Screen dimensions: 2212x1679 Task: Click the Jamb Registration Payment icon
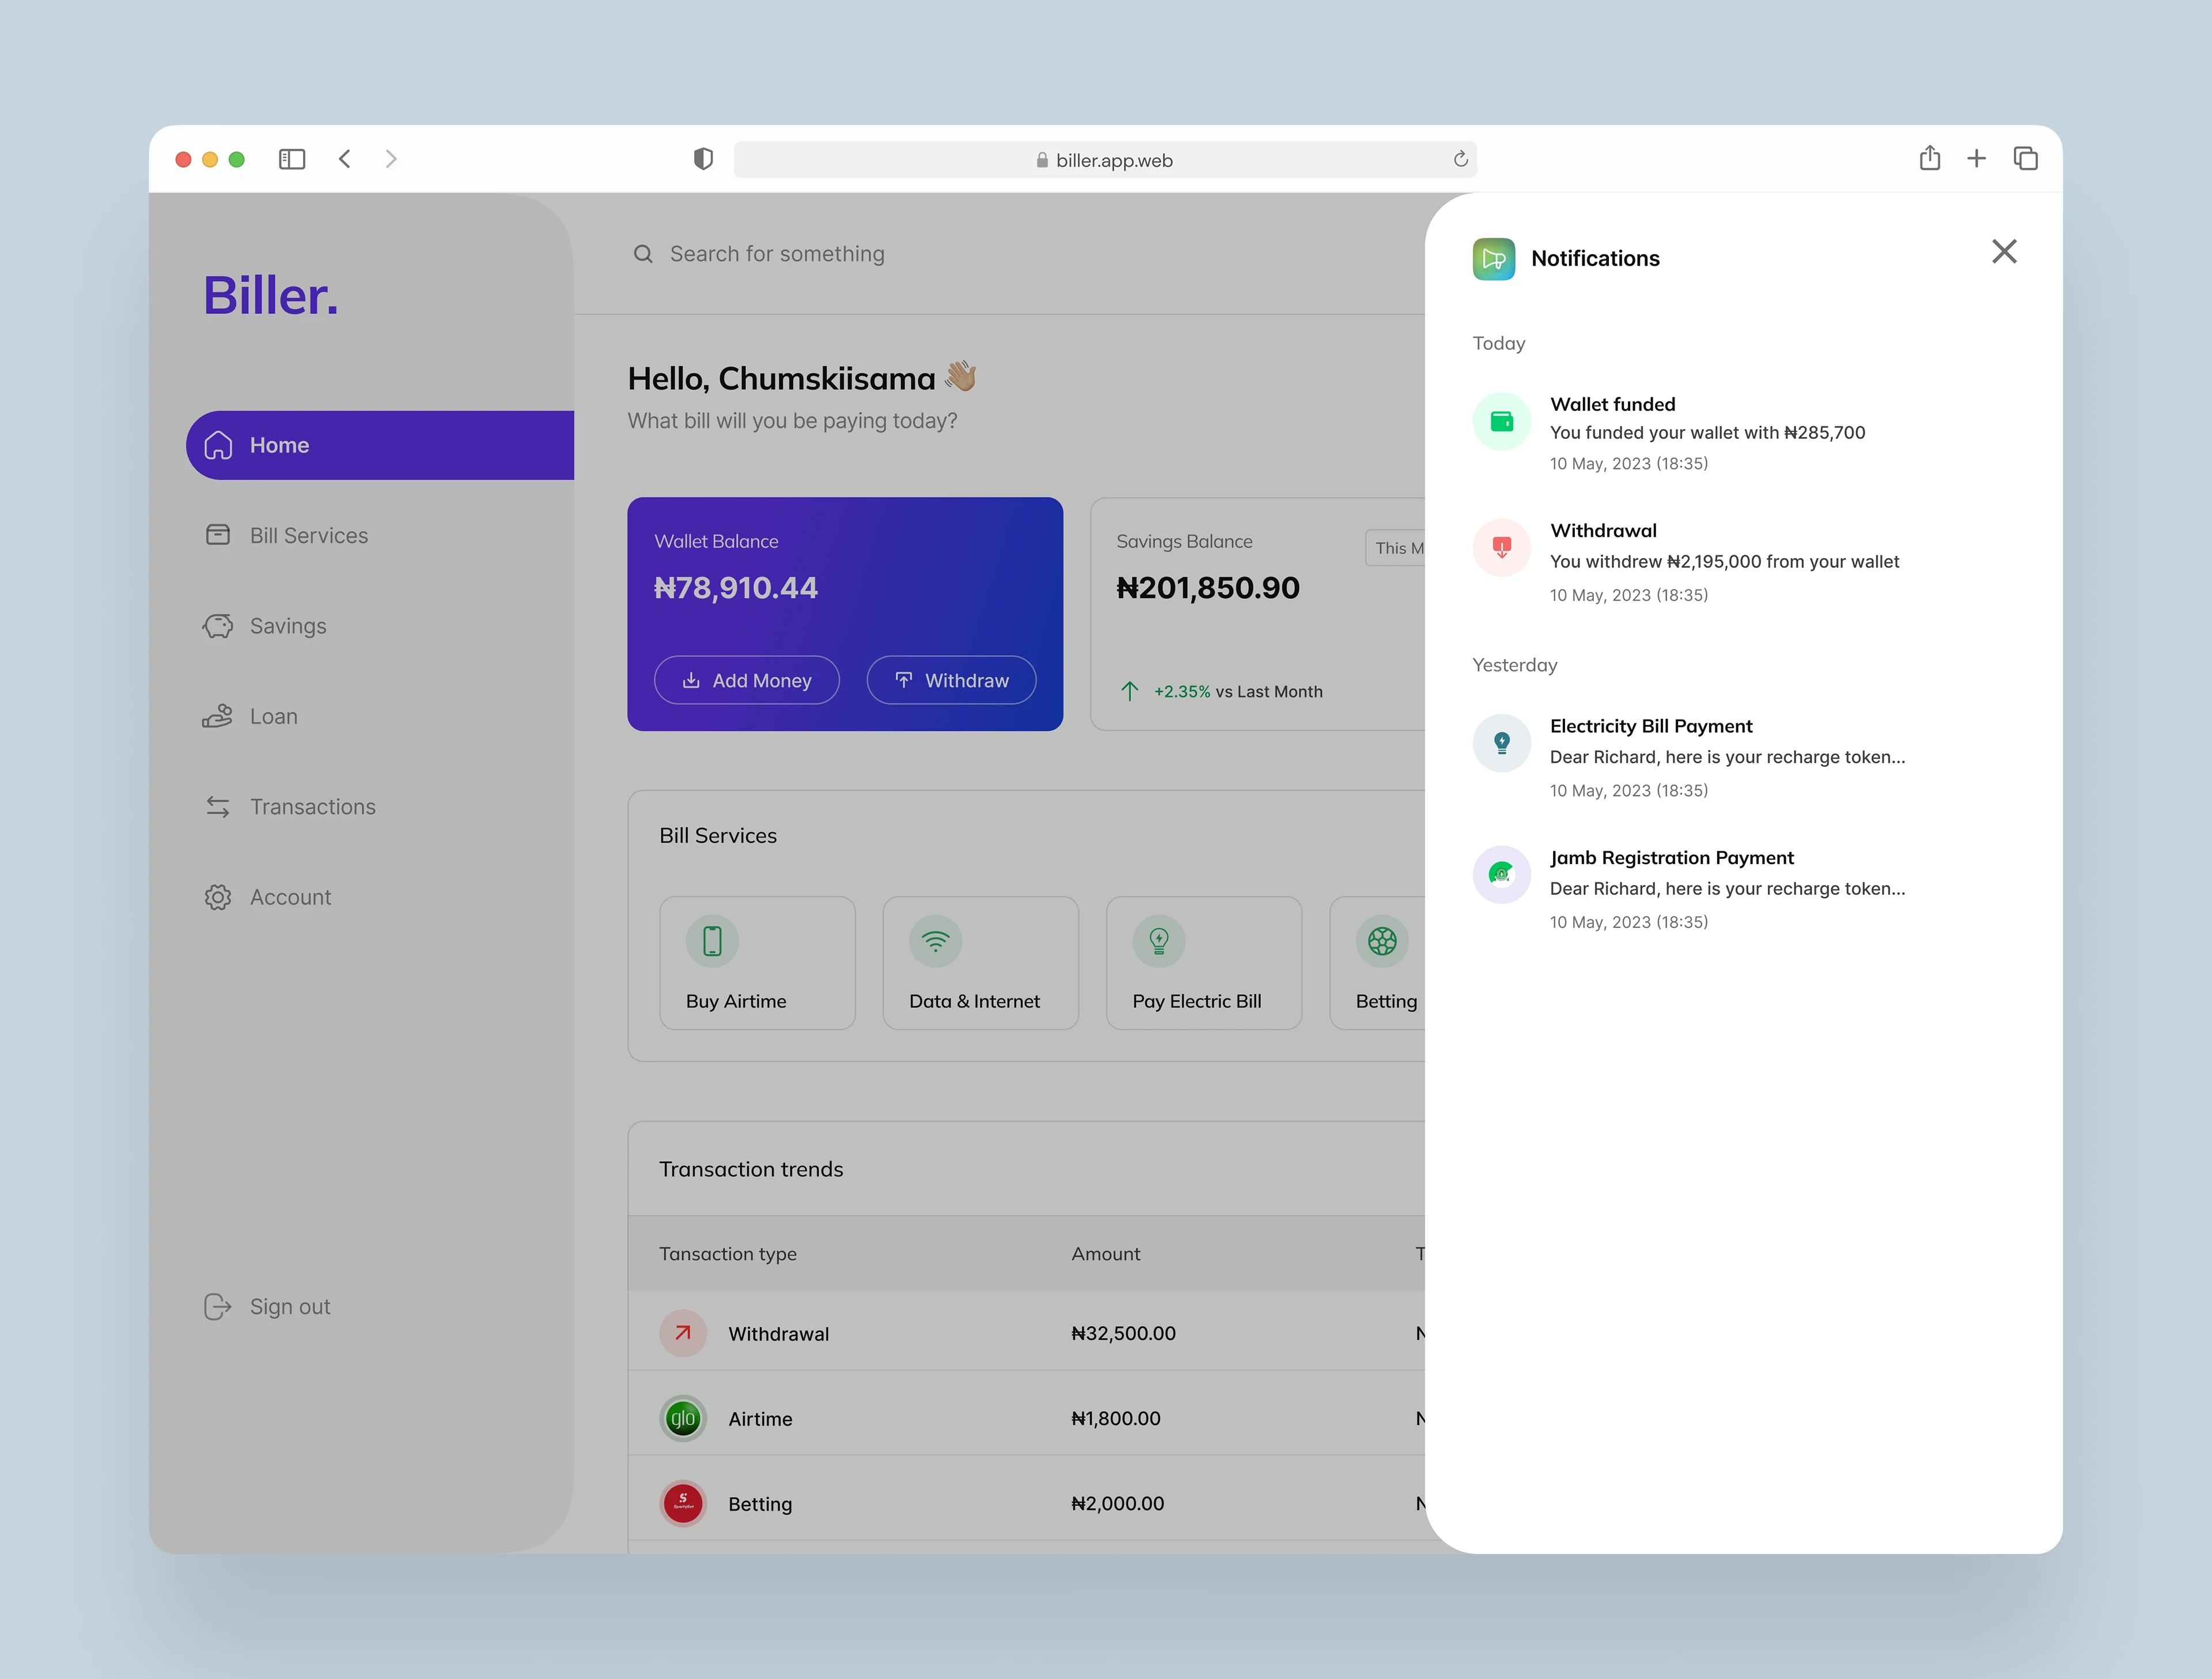click(x=1501, y=875)
